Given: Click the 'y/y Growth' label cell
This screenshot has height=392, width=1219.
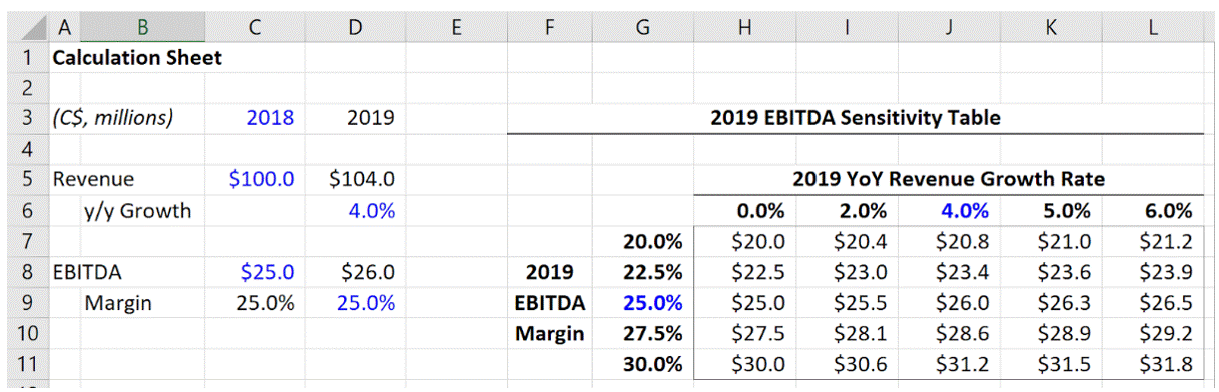Looking at the screenshot, I should tap(137, 211).
